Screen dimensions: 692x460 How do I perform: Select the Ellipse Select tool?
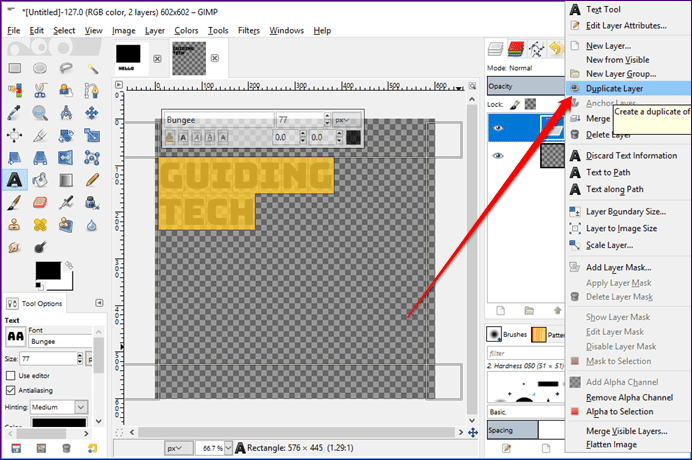40,68
